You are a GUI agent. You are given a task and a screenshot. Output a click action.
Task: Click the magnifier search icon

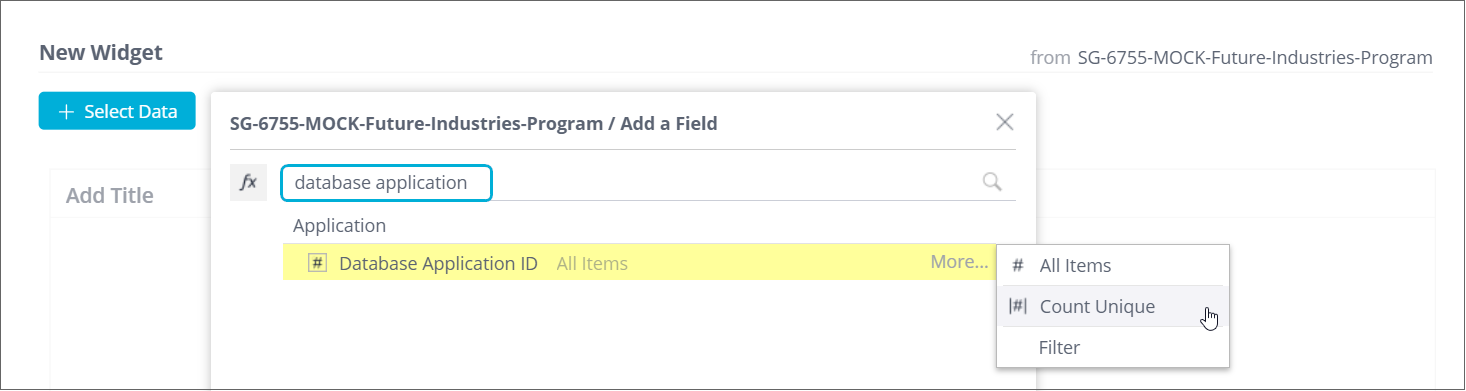click(992, 182)
